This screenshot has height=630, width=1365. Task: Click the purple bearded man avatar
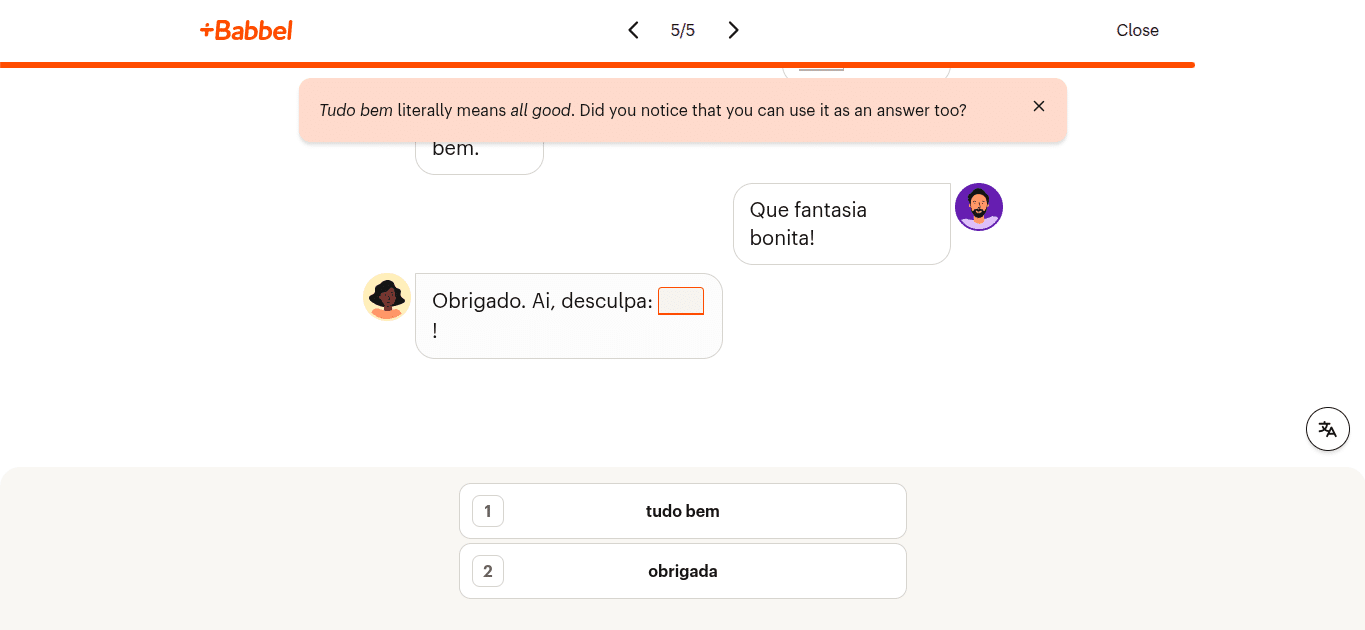[x=979, y=206]
